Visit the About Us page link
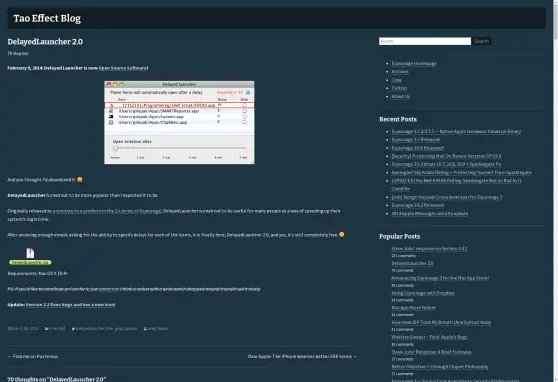 click(401, 96)
